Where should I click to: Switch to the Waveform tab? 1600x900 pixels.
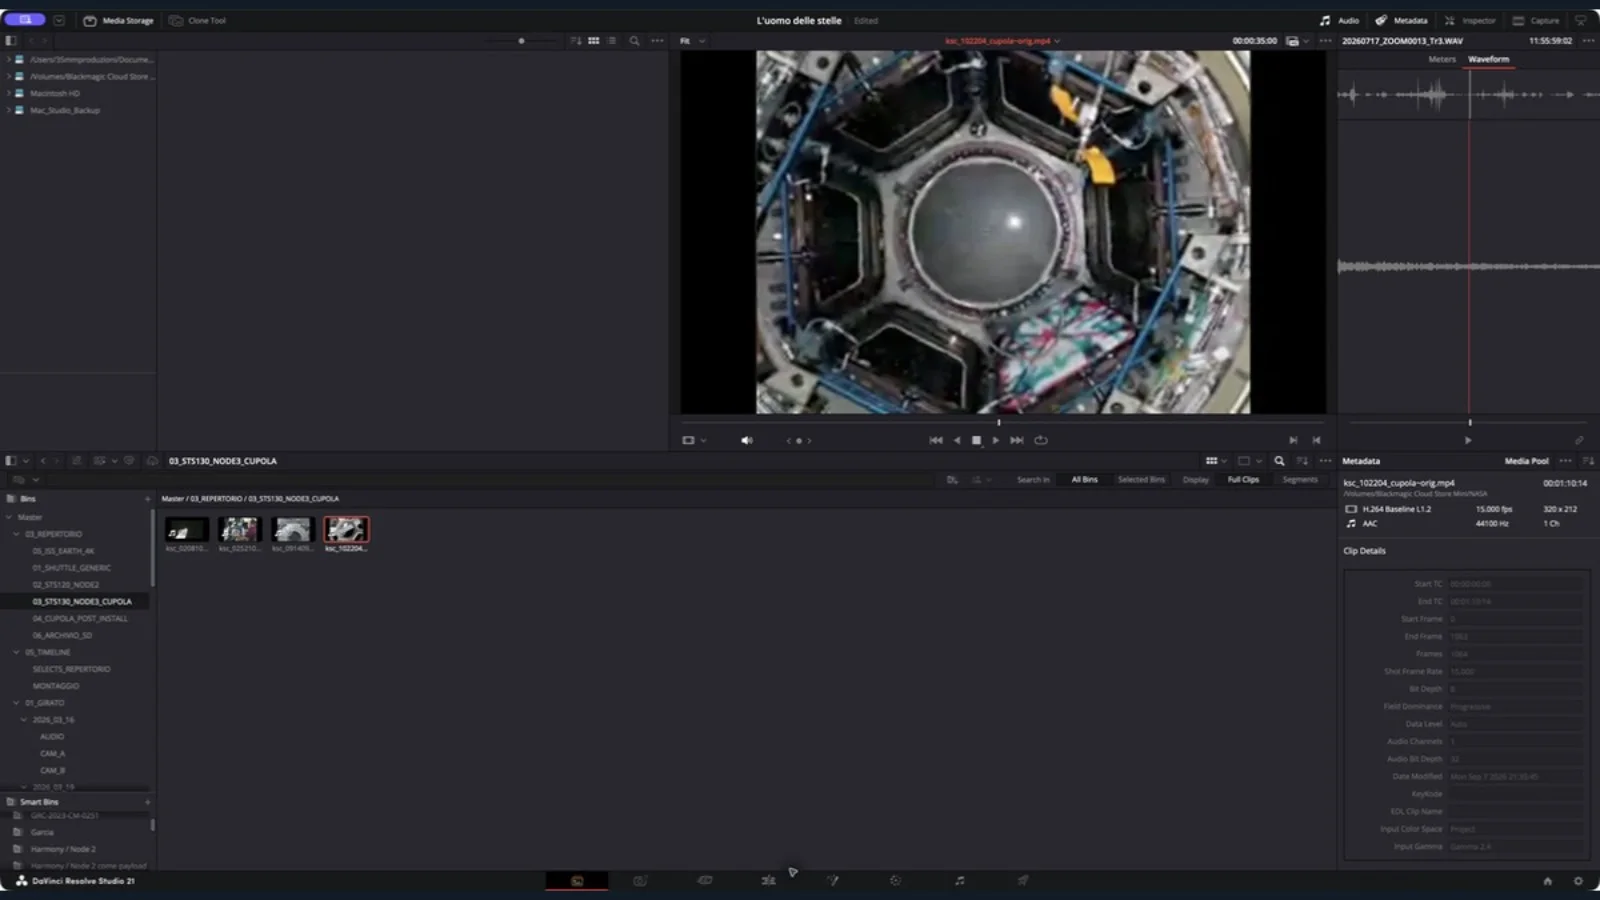[1488, 59]
